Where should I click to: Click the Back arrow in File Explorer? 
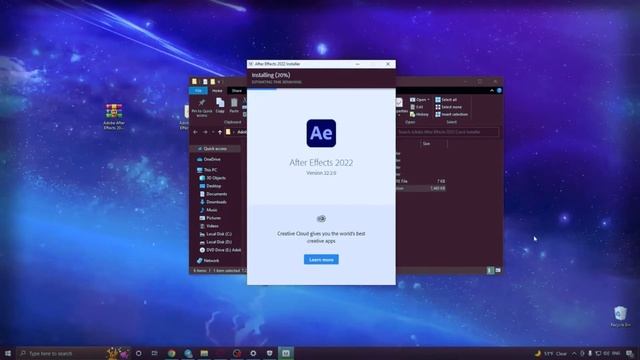coord(196,132)
